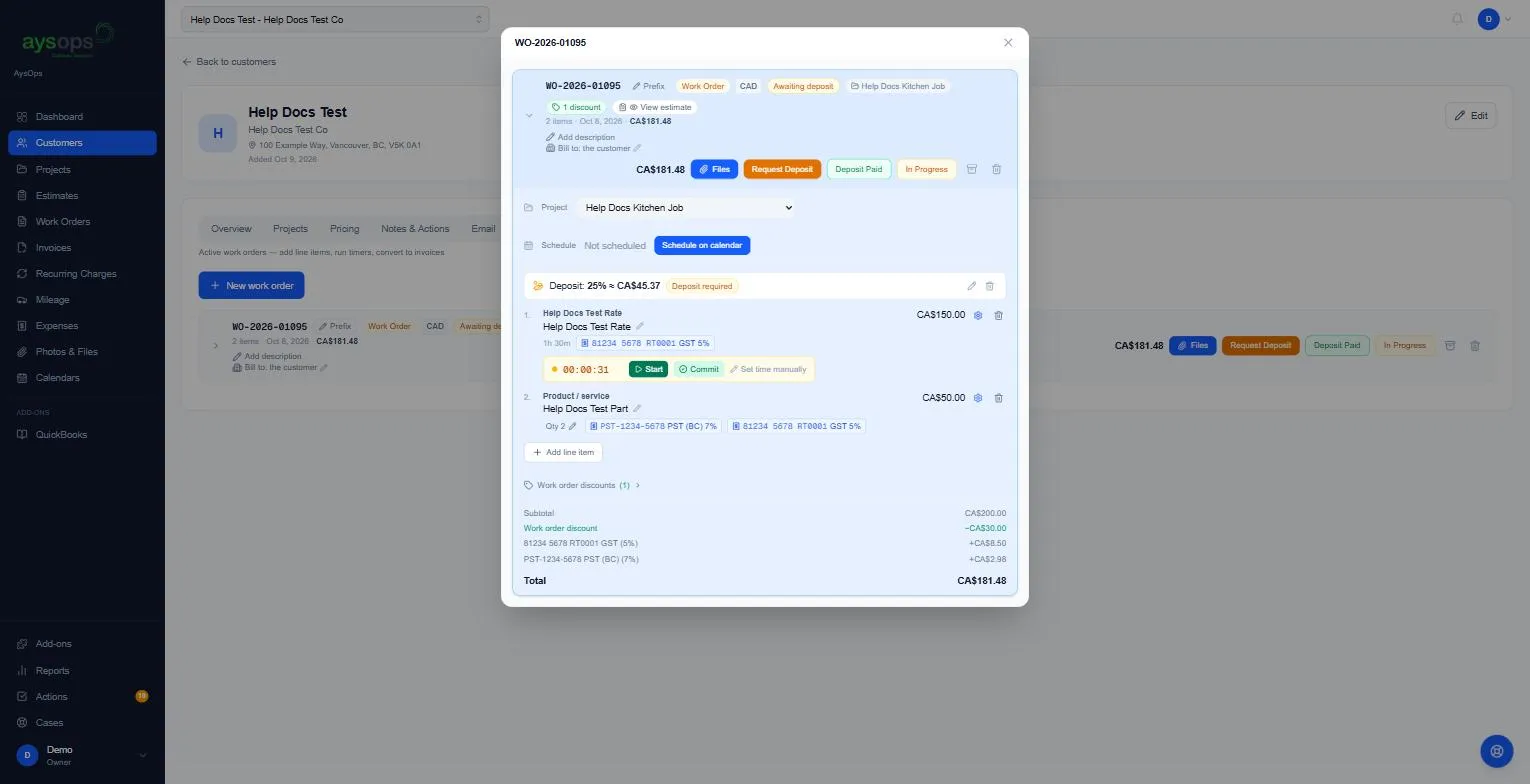This screenshot has width=1530, height=784.
Task: Open the customer selector at the top
Action: tap(335, 19)
